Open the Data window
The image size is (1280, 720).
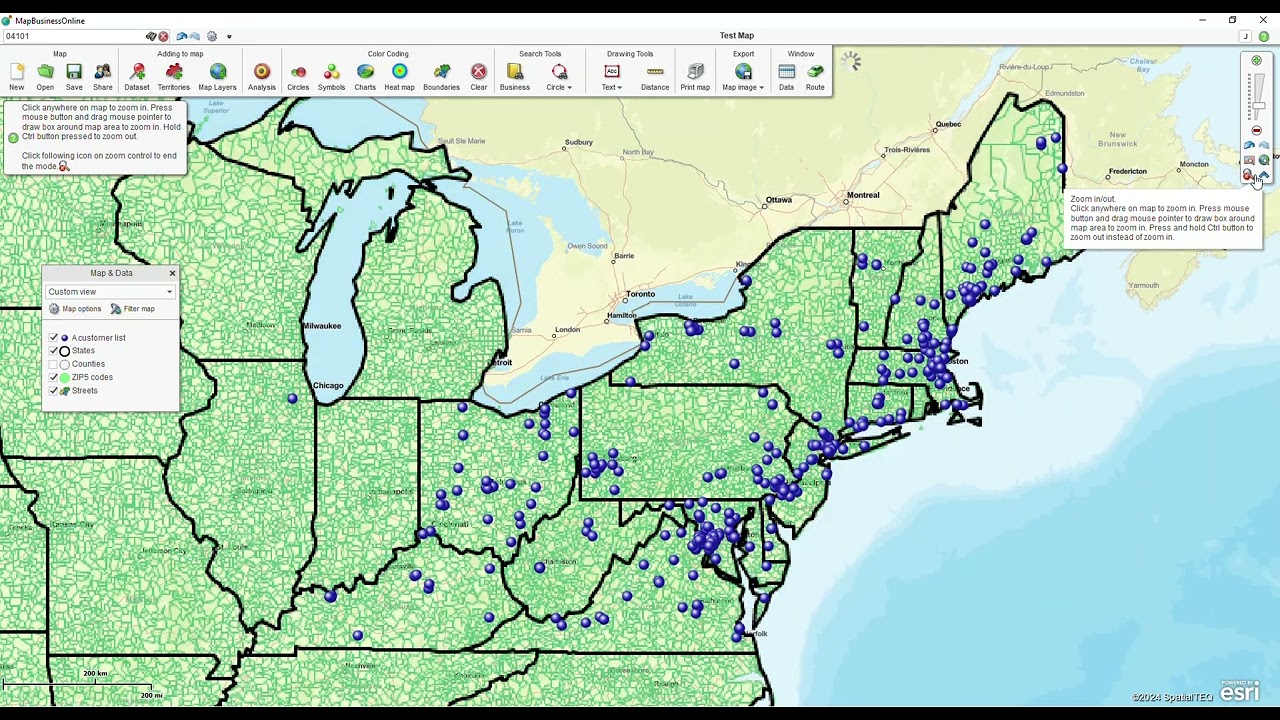(x=787, y=77)
